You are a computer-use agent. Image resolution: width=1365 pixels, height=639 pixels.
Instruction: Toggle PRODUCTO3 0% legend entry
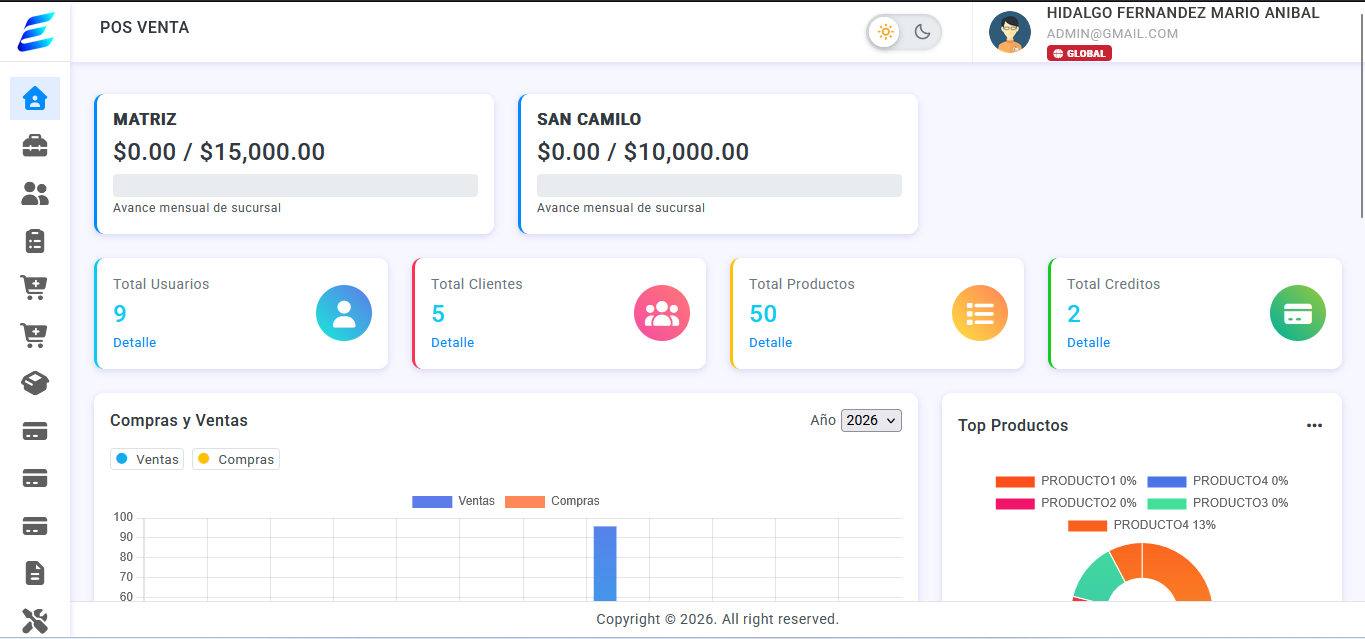1217,503
